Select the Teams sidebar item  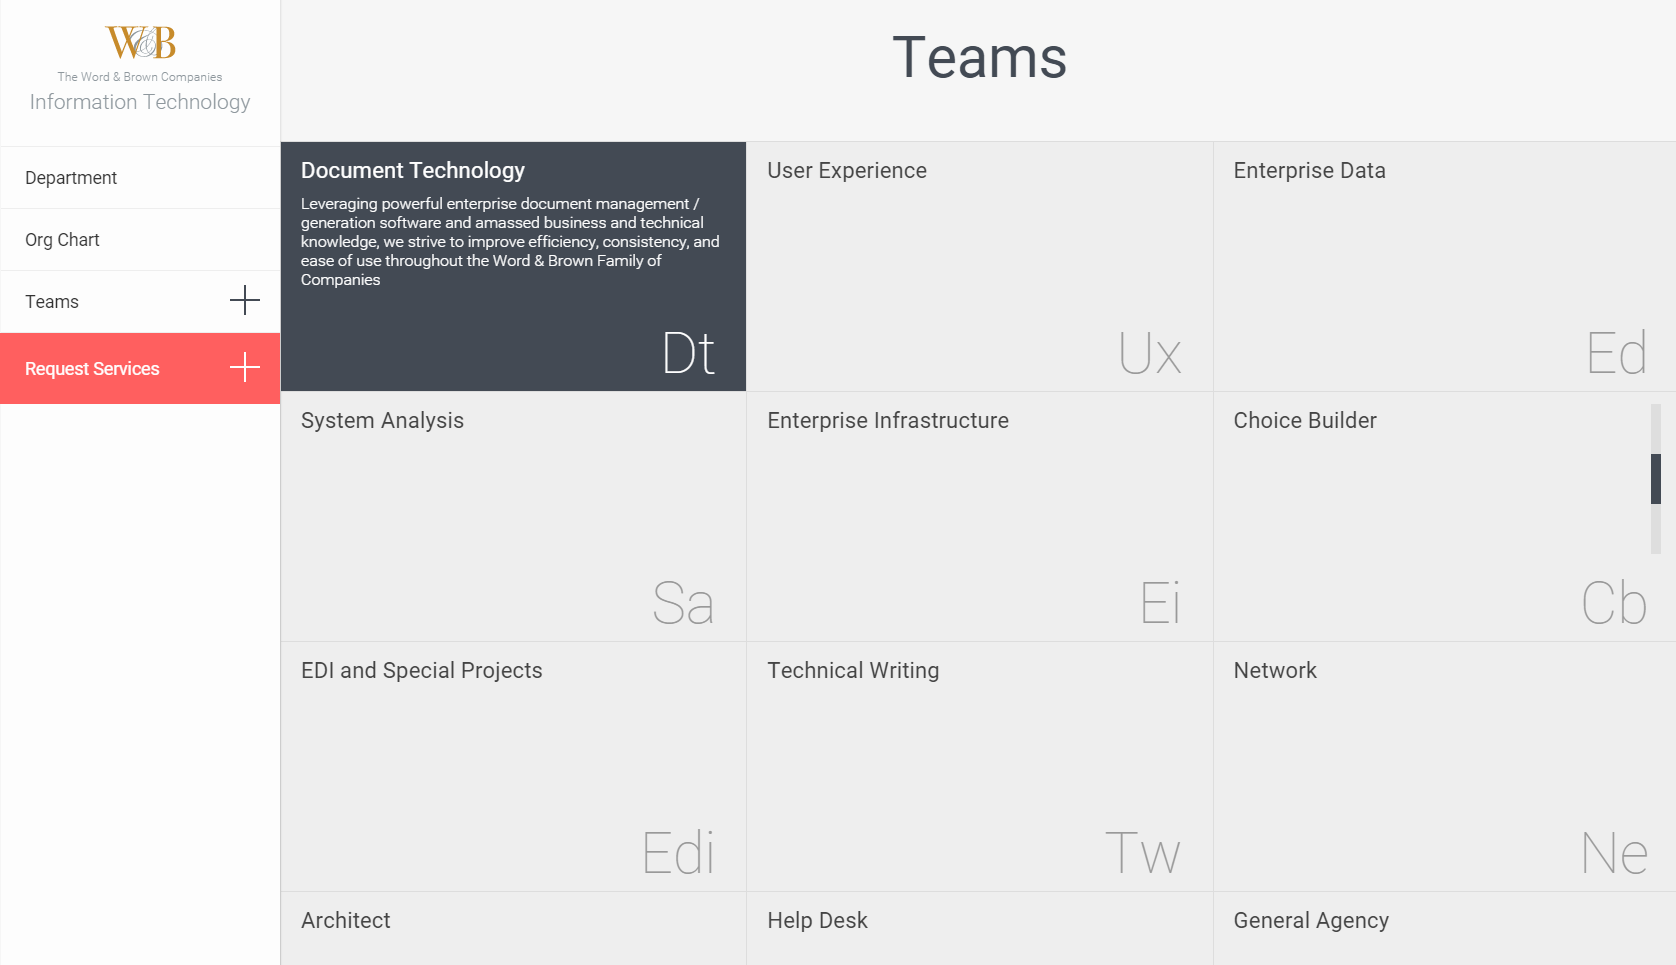[x=52, y=302]
